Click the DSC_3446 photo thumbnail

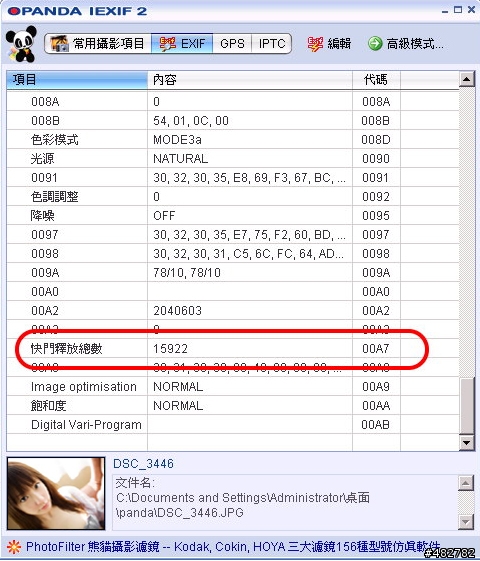(x=56, y=493)
